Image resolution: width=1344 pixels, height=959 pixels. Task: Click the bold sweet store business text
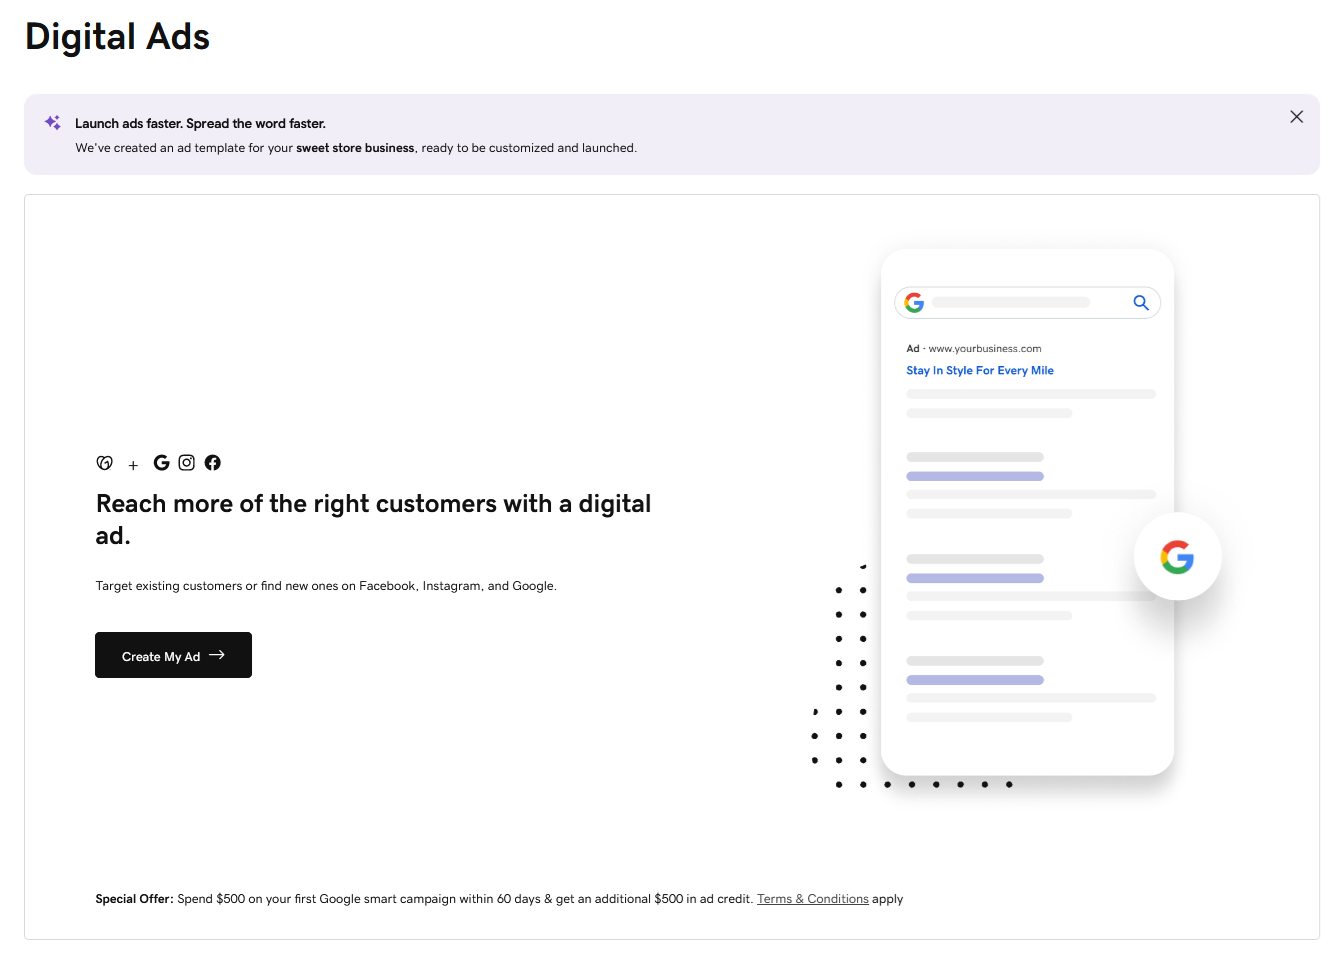355,148
